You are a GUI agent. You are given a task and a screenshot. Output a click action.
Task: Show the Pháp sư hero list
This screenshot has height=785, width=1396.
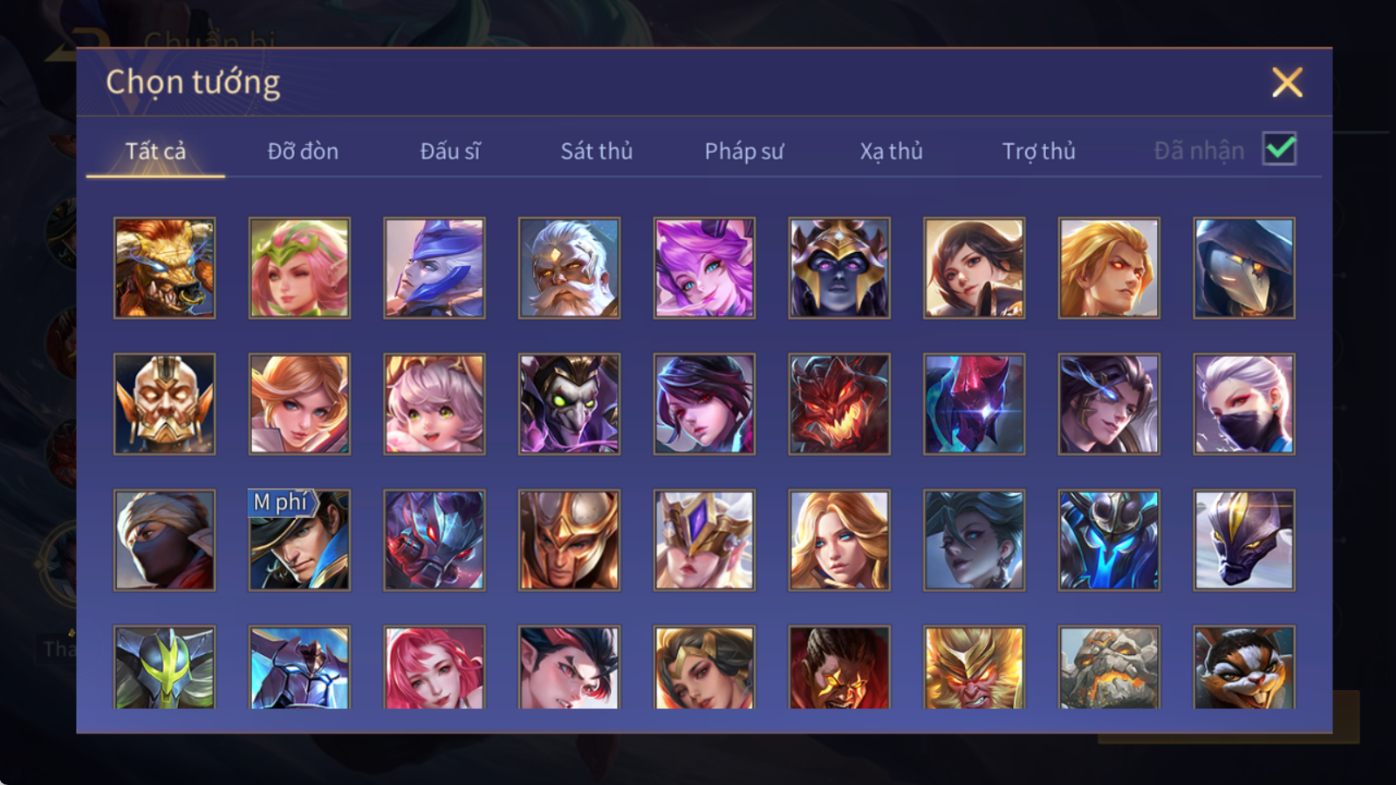click(744, 151)
